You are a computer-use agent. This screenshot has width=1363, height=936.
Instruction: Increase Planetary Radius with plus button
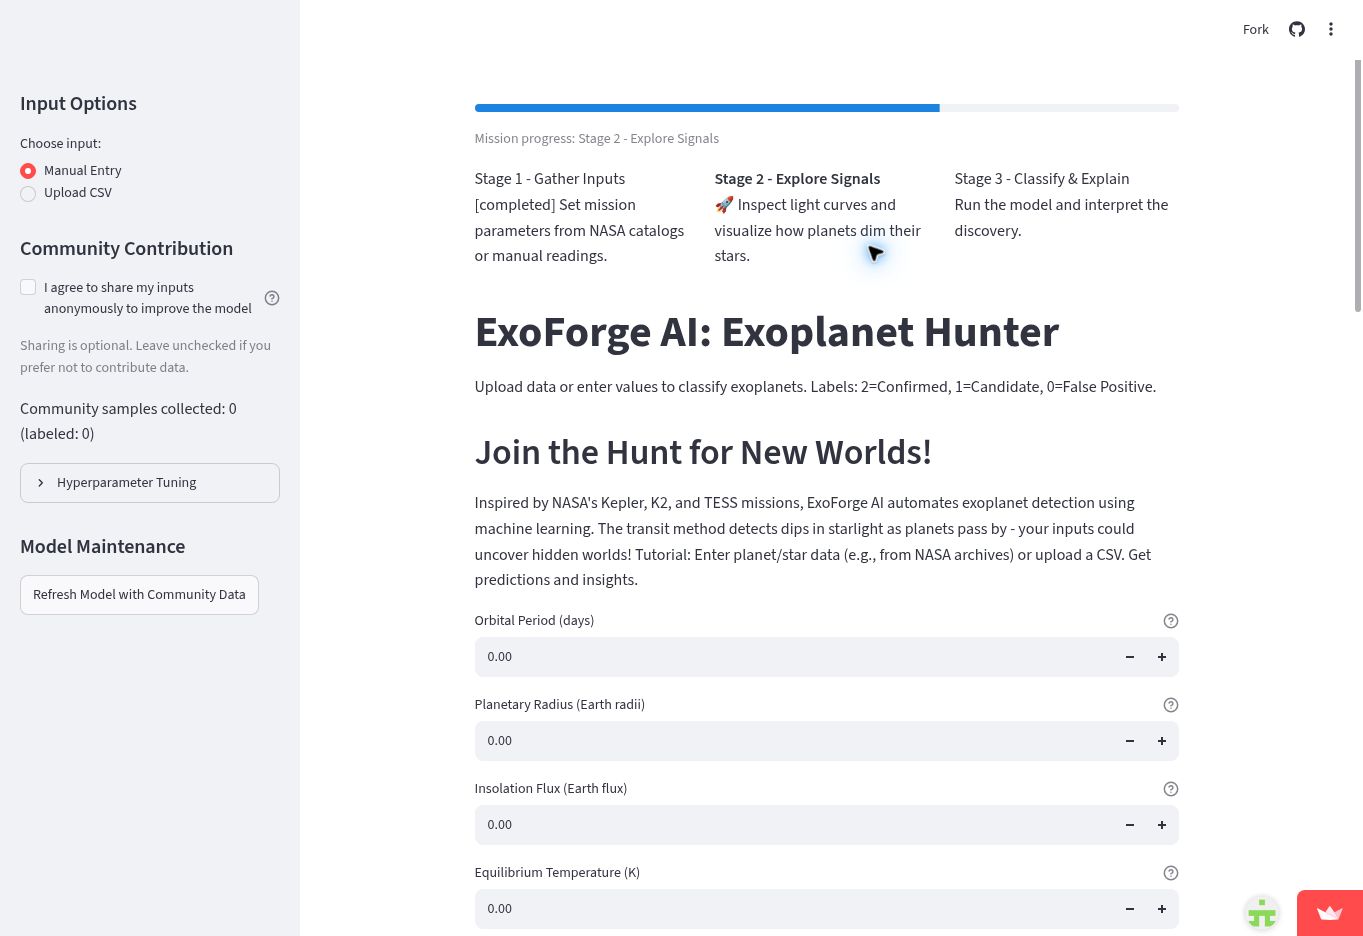[x=1162, y=741]
